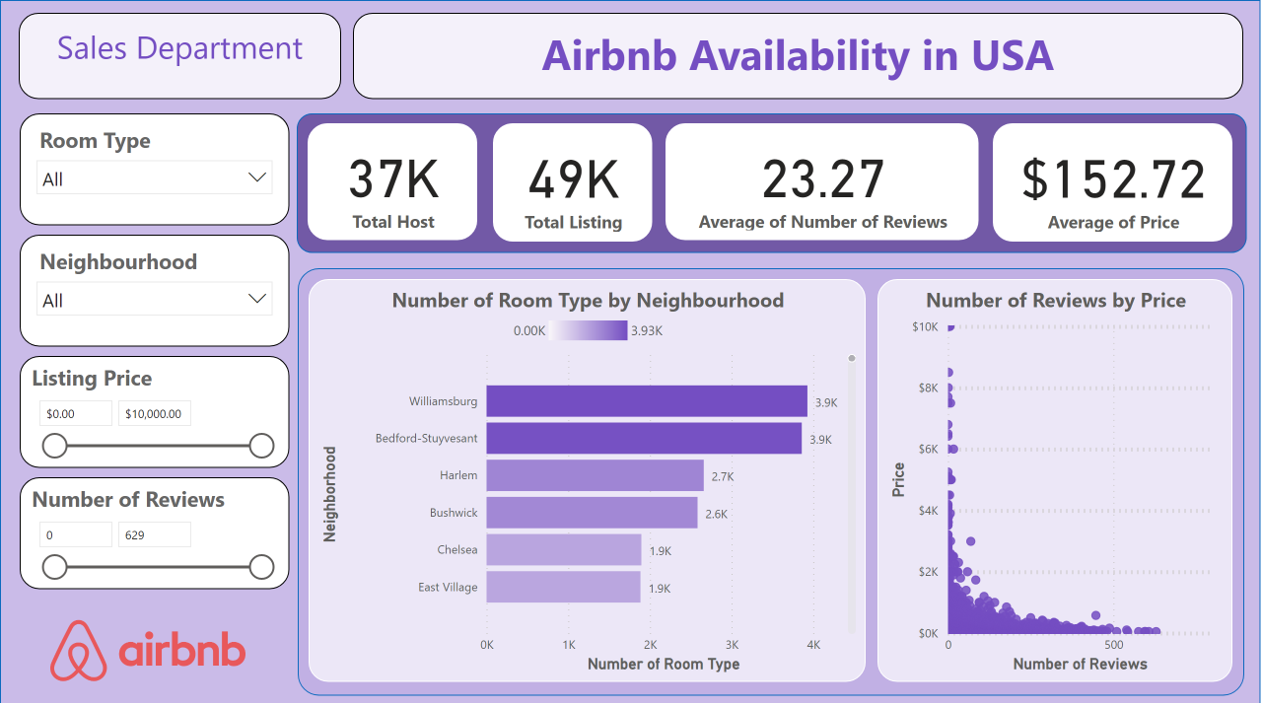
Task: Click the East Village axis label
Action: (448, 587)
